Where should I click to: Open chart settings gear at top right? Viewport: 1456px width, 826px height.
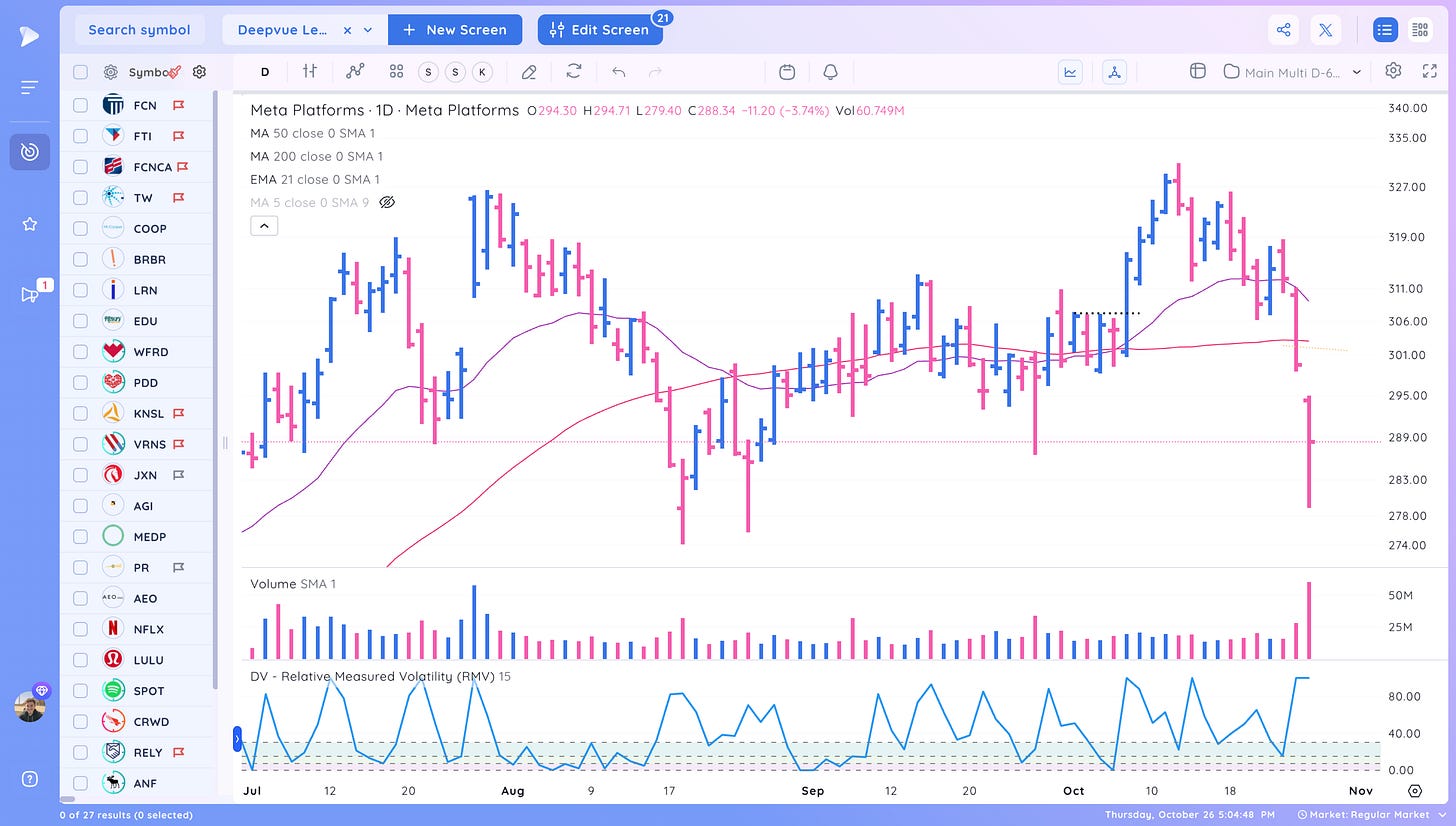point(1393,70)
